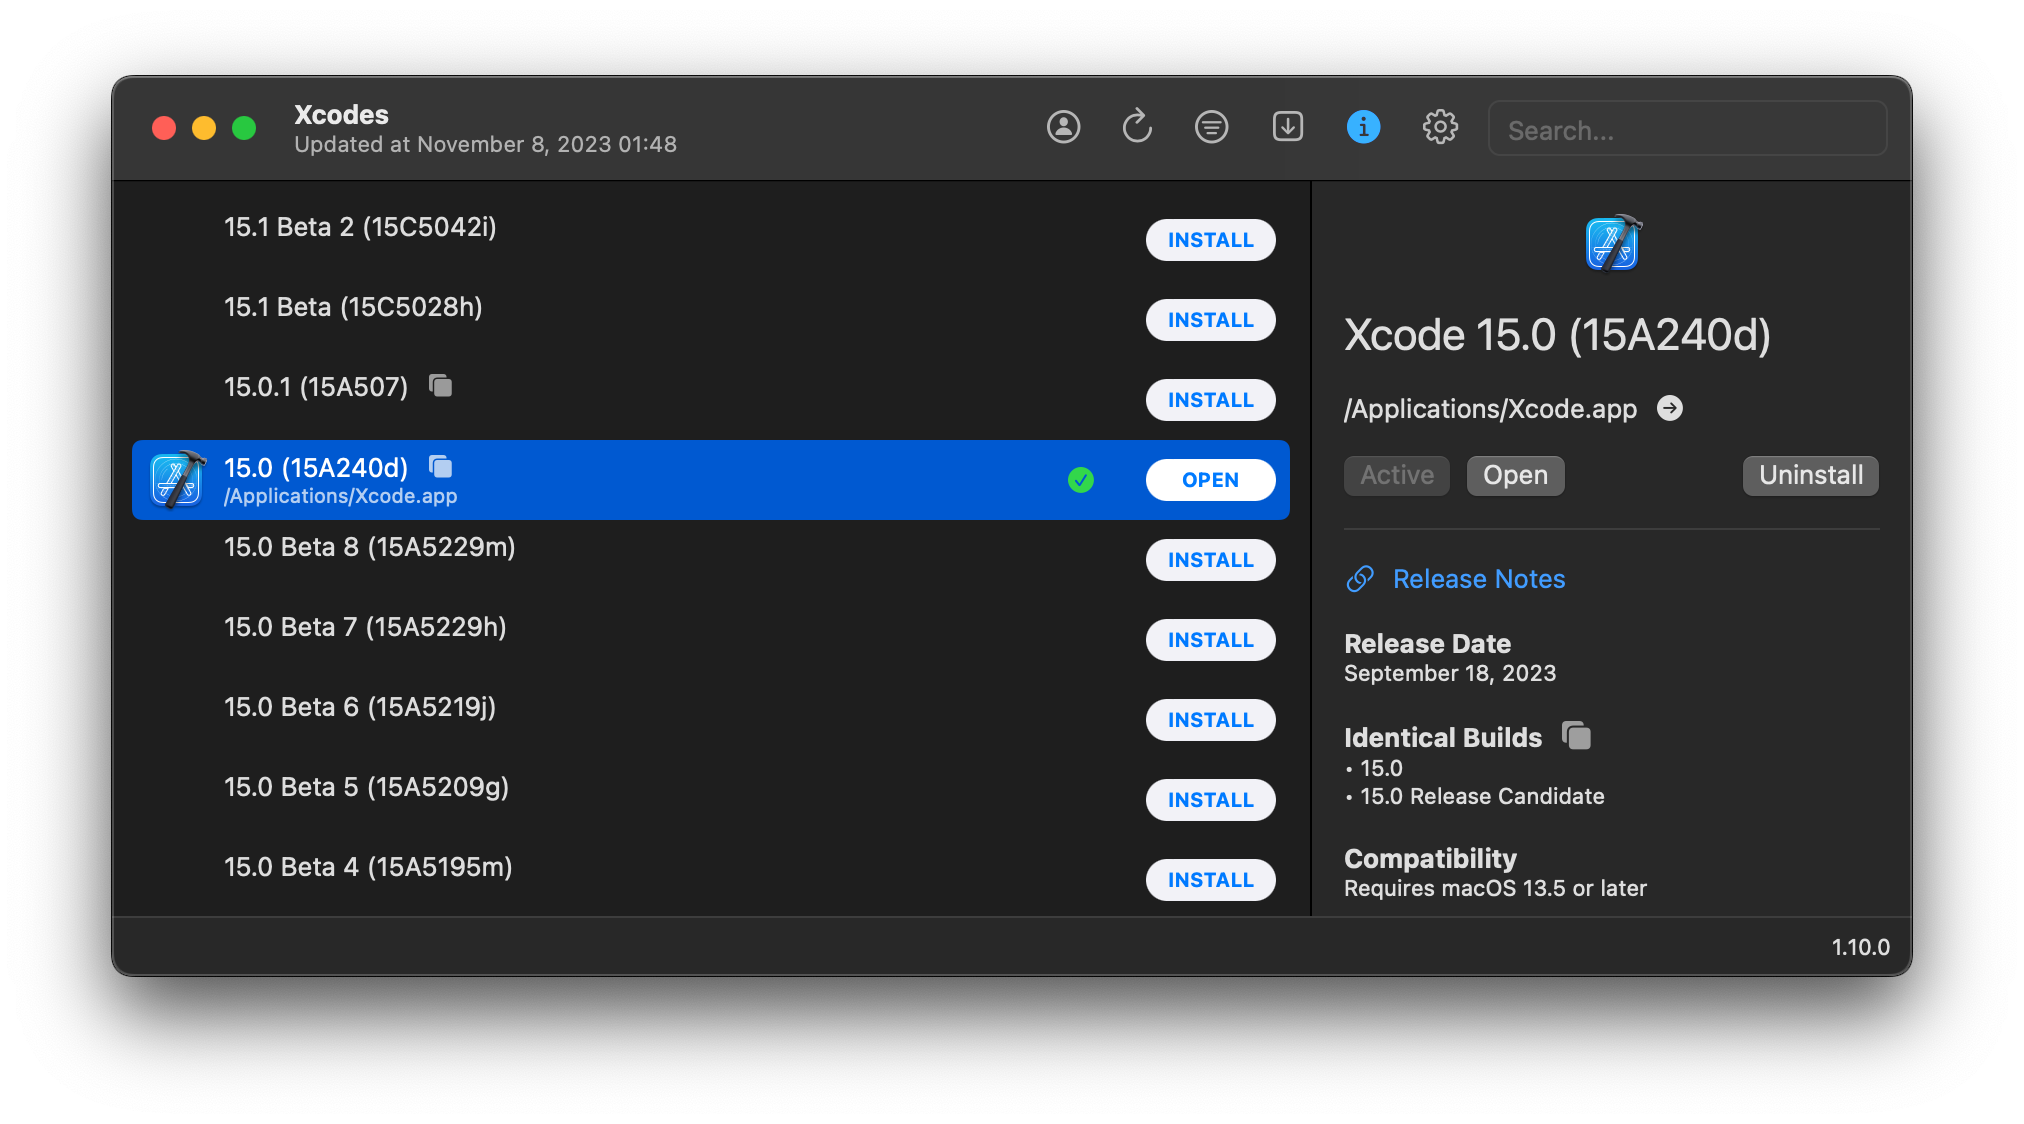
Task: Install 15.1 Beta 2 (15C5042i)
Action: [x=1210, y=240]
